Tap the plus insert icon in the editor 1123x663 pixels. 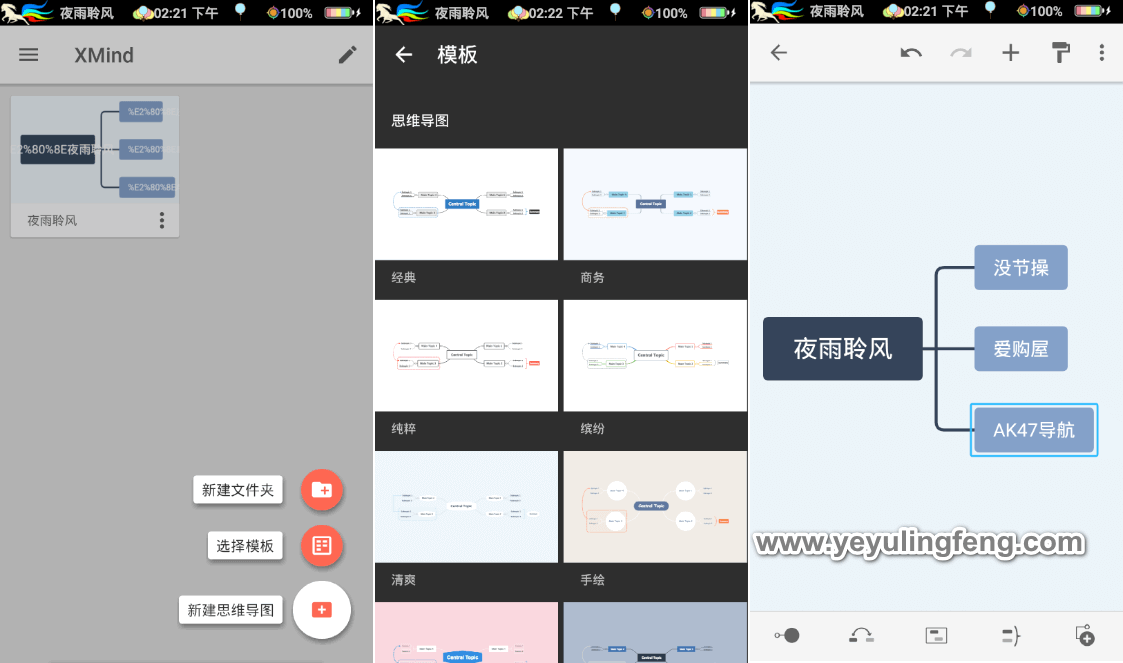[1011, 52]
